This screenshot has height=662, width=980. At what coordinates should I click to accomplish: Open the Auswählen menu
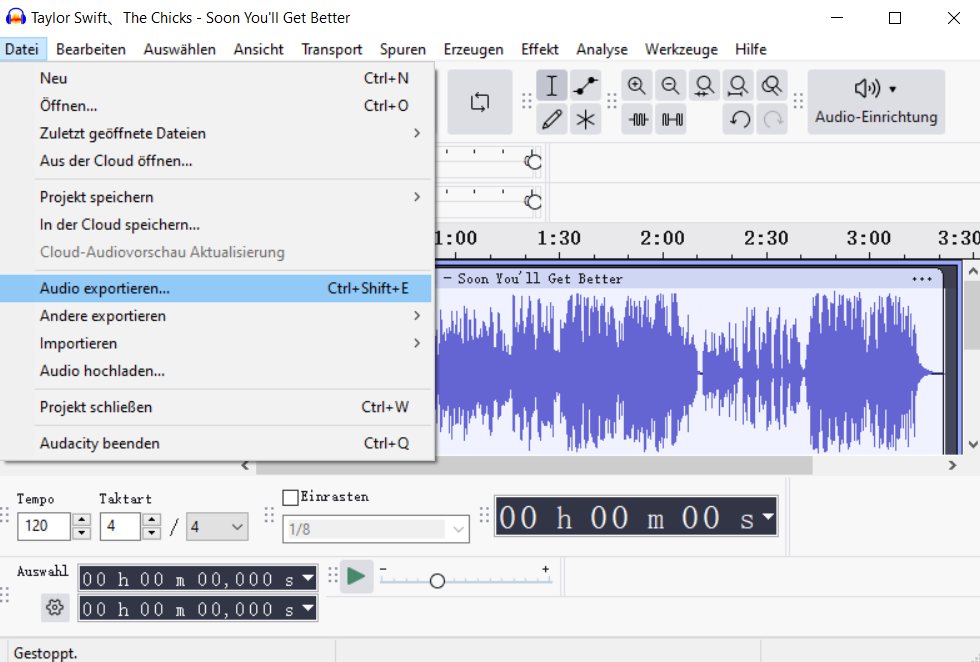179,49
